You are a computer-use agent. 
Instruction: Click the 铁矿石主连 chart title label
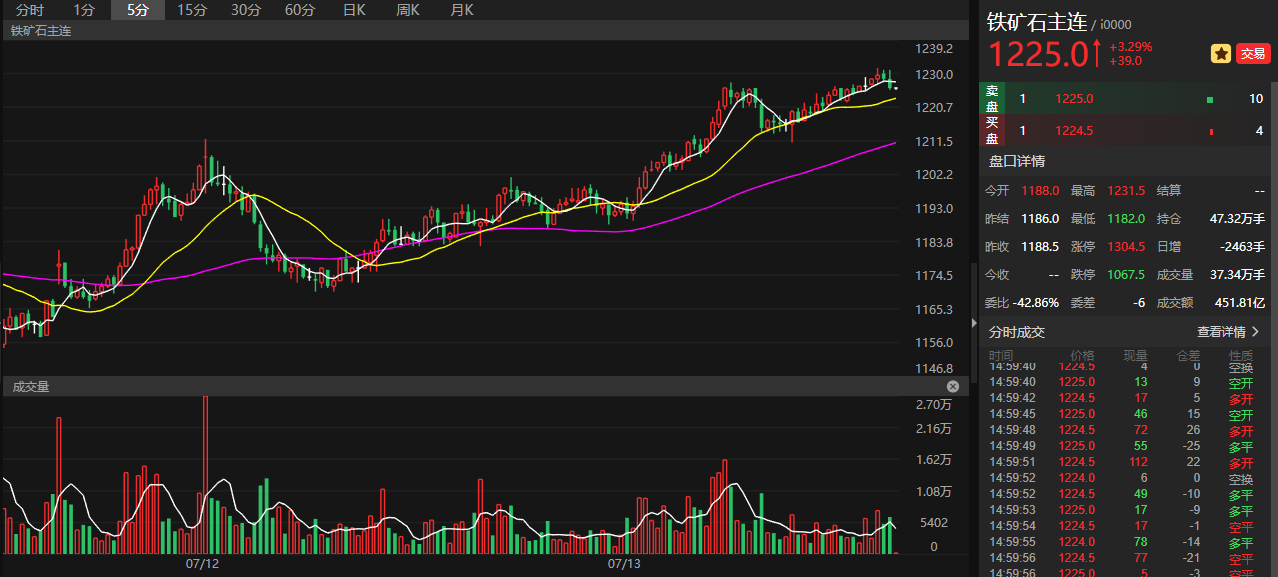point(41,31)
